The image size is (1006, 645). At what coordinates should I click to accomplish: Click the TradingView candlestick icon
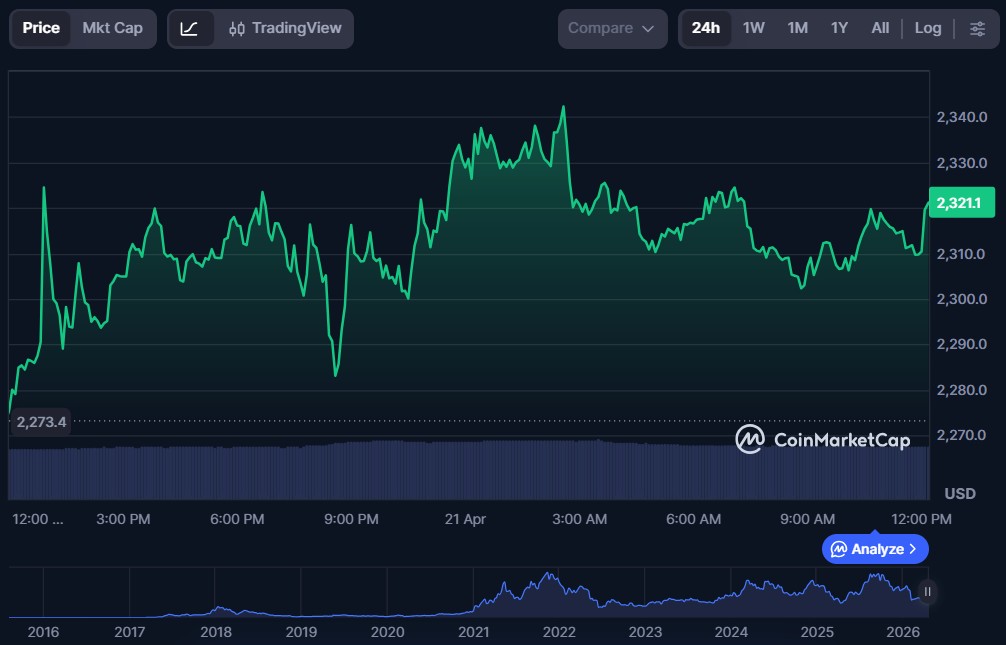(237, 29)
